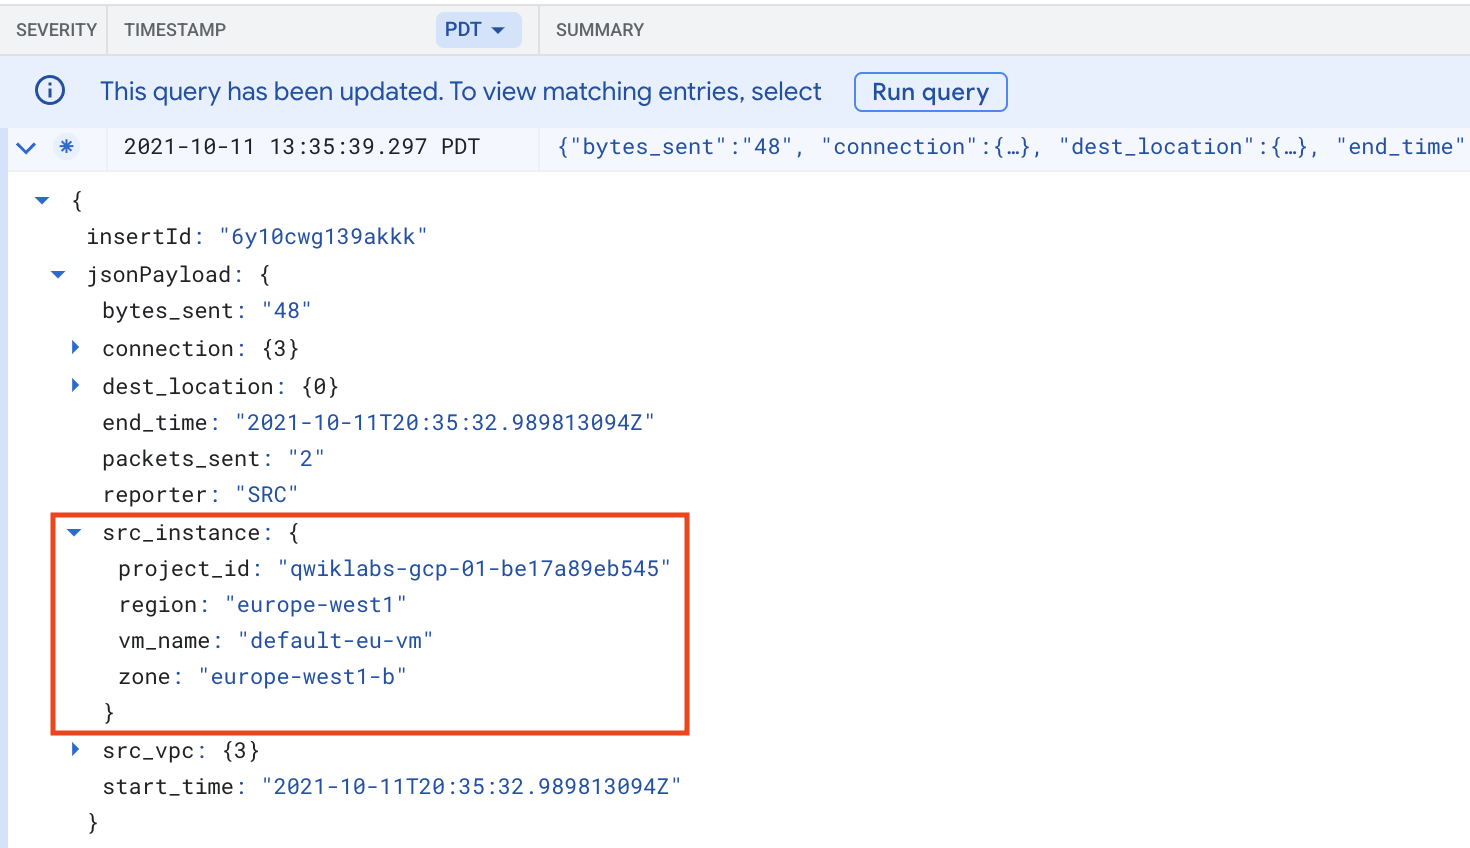This screenshot has width=1470, height=848.
Task: Click the info icon in the notification banner
Action: coord(50,91)
